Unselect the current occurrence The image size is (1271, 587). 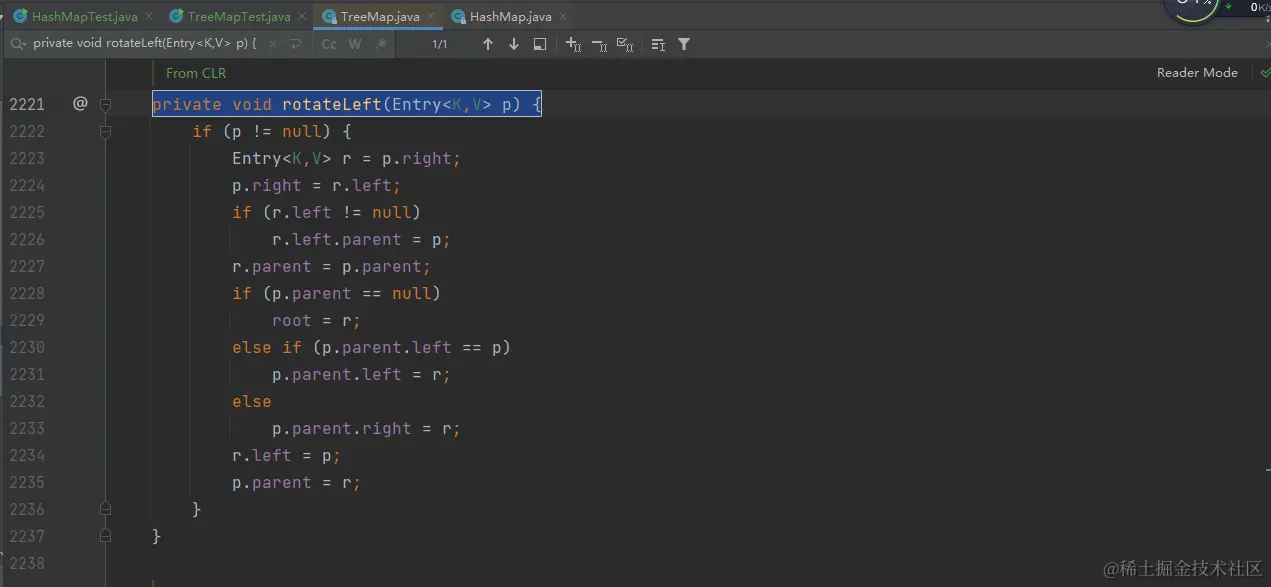coord(599,44)
